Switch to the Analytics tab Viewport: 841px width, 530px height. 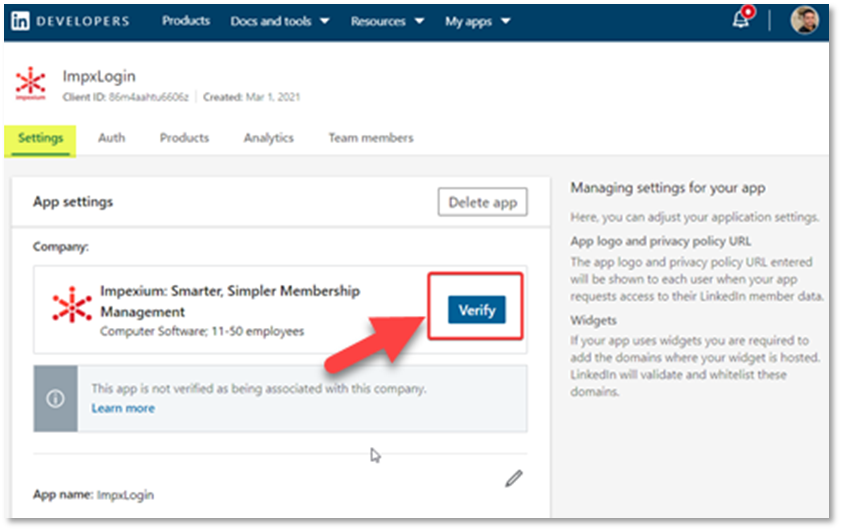[x=269, y=138]
